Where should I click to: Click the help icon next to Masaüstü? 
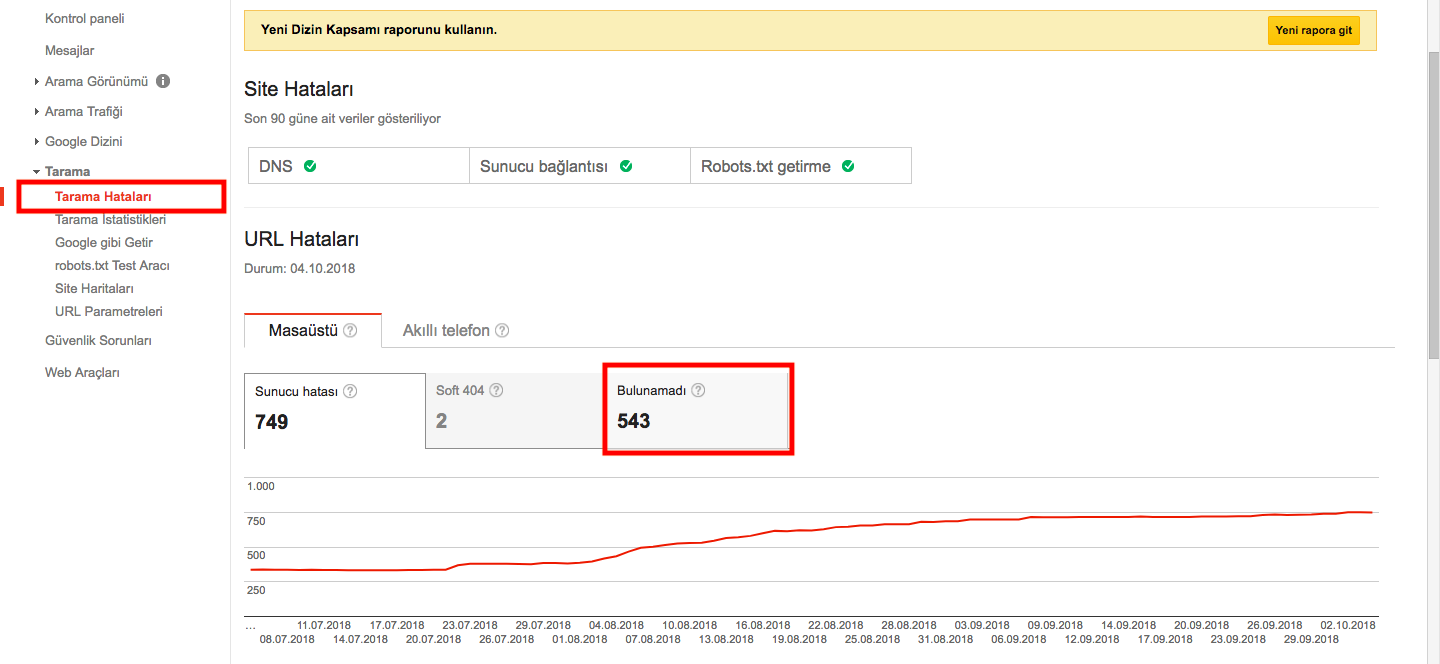click(350, 330)
